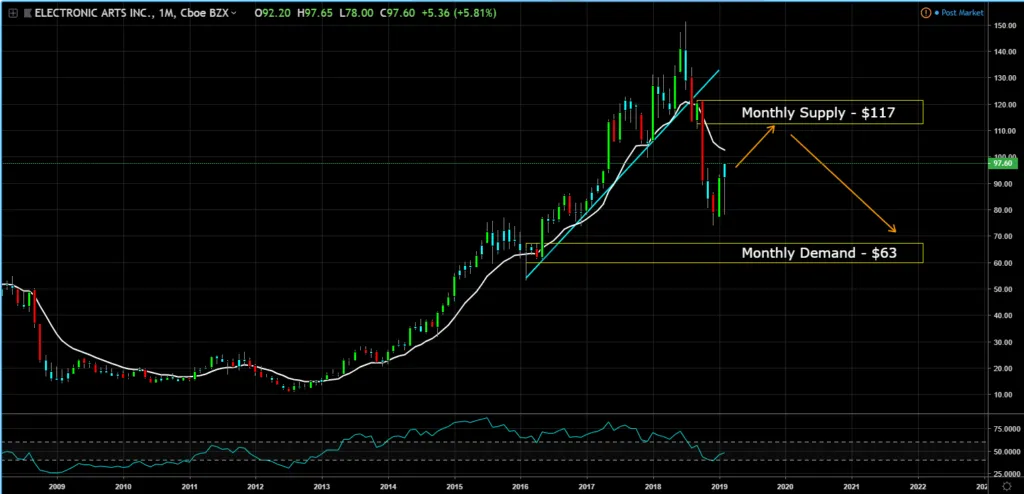Click the +5.36 (+5.81%) change value
The width and height of the screenshot is (1024, 494).
(x=458, y=13)
